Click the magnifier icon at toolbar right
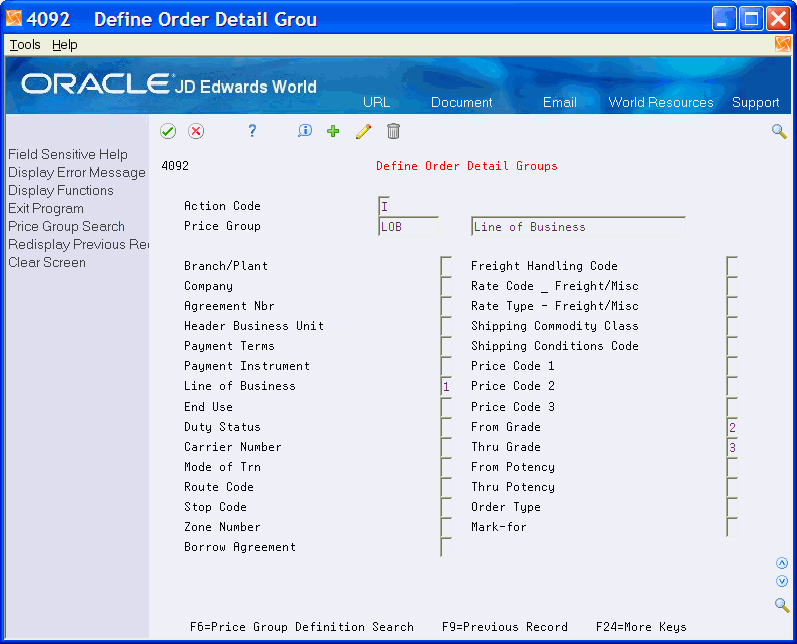Screen dimensions: 797x644 pos(779,131)
